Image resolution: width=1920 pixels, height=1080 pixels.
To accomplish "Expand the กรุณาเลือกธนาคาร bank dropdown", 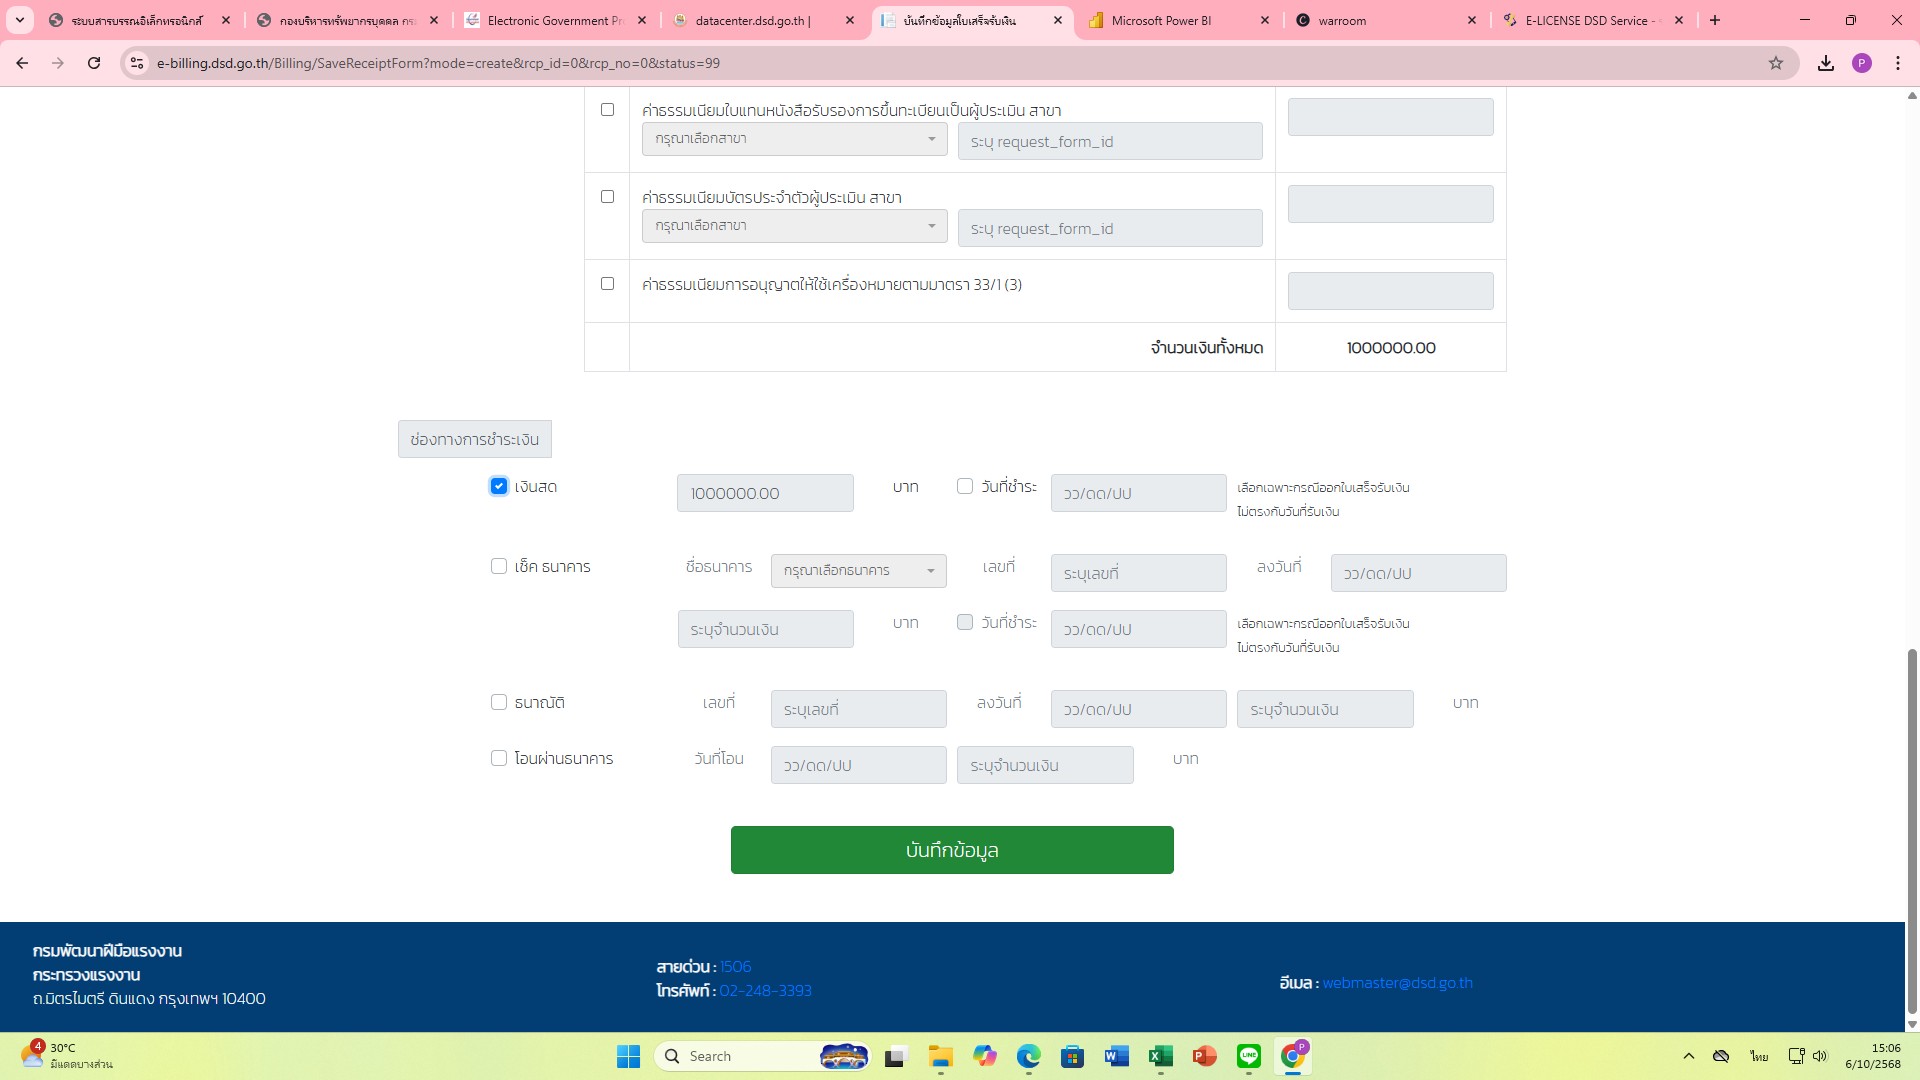I will click(x=858, y=571).
